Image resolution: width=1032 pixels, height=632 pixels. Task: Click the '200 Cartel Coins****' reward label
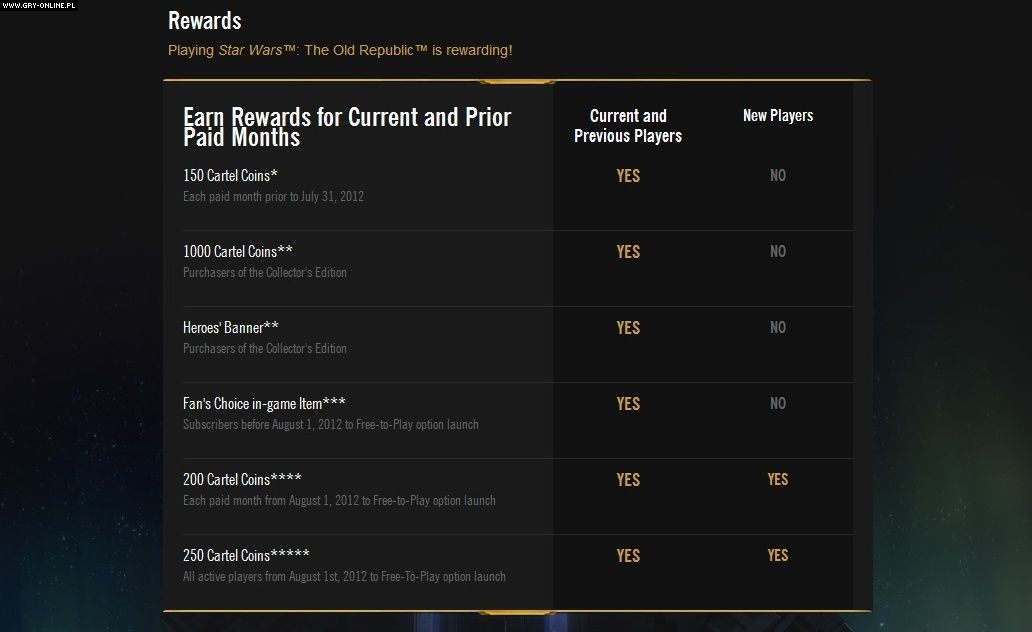coord(242,480)
